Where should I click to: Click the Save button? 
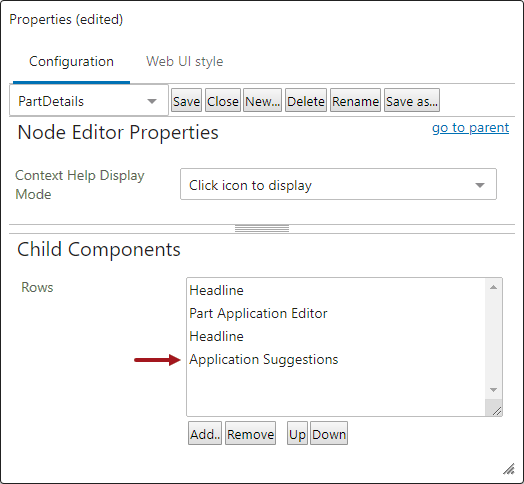point(186,101)
